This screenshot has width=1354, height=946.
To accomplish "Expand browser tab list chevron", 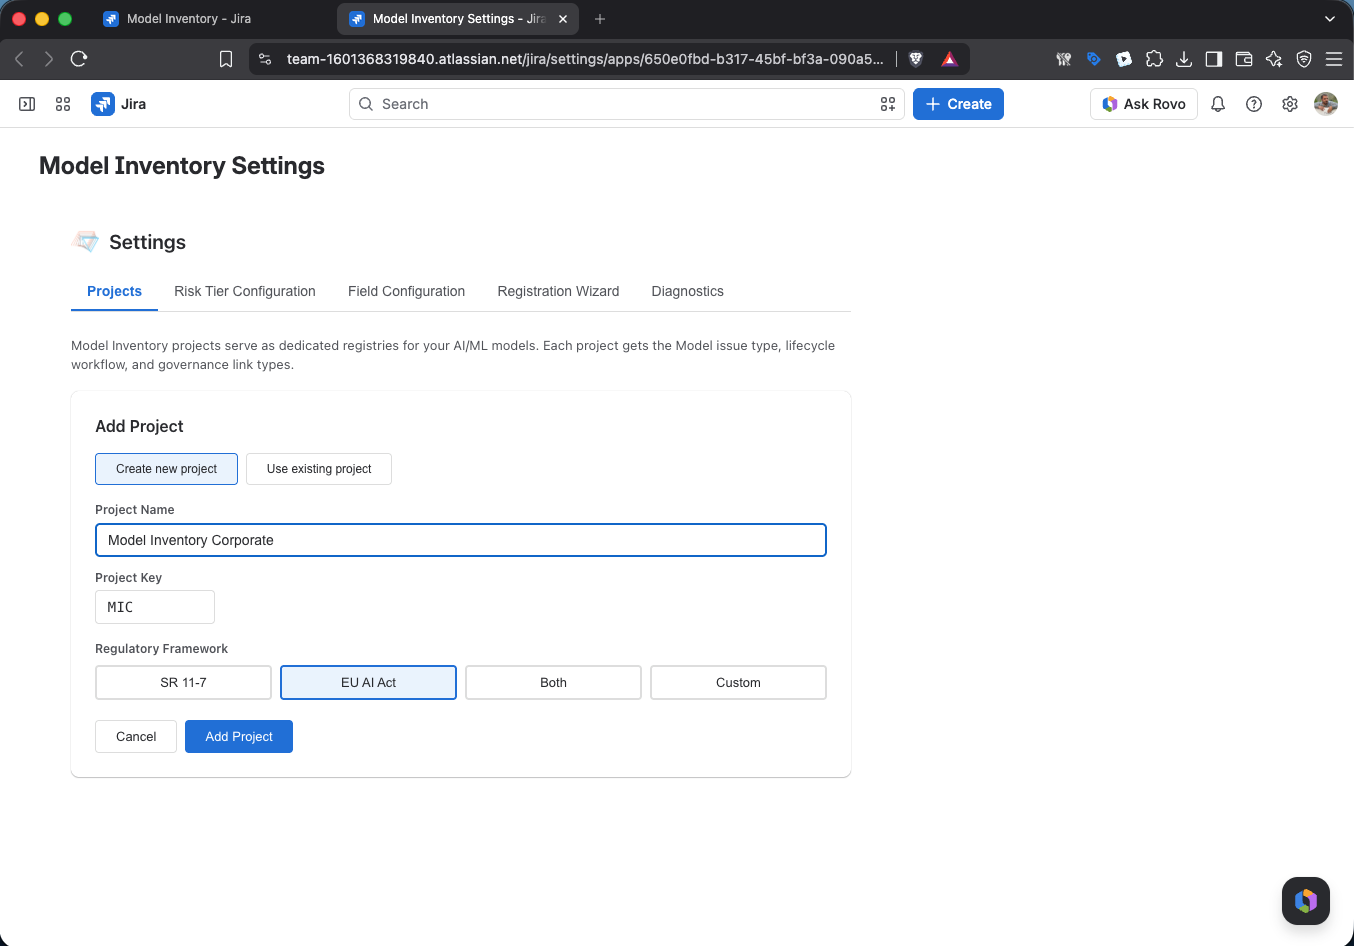I will point(1330,19).
